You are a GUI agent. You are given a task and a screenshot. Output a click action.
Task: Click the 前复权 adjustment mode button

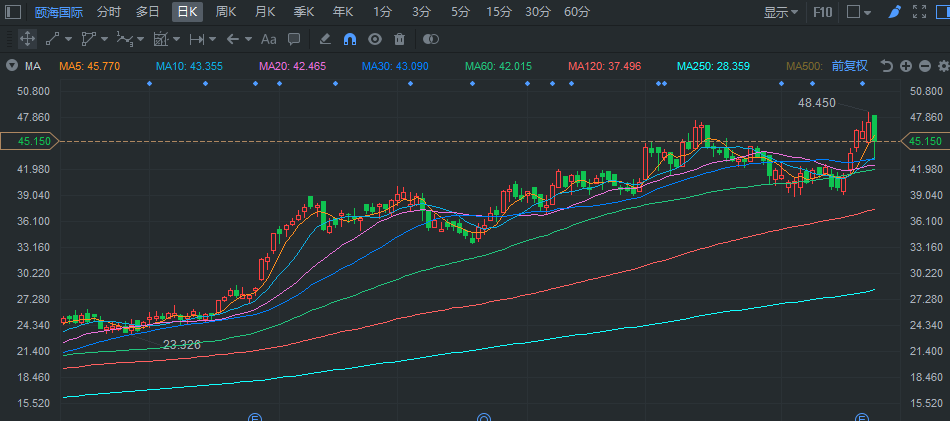850,66
